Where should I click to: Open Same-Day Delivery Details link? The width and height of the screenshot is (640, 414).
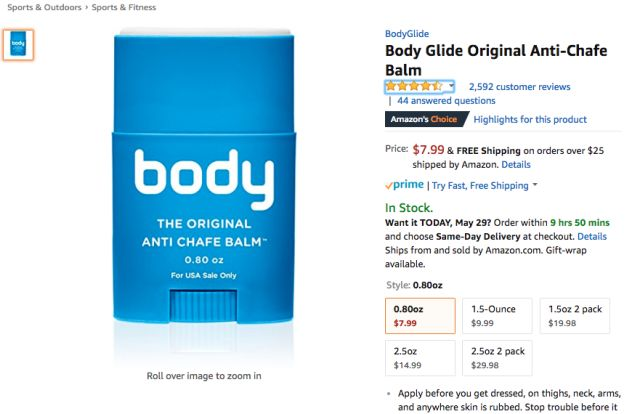[x=592, y=236]
